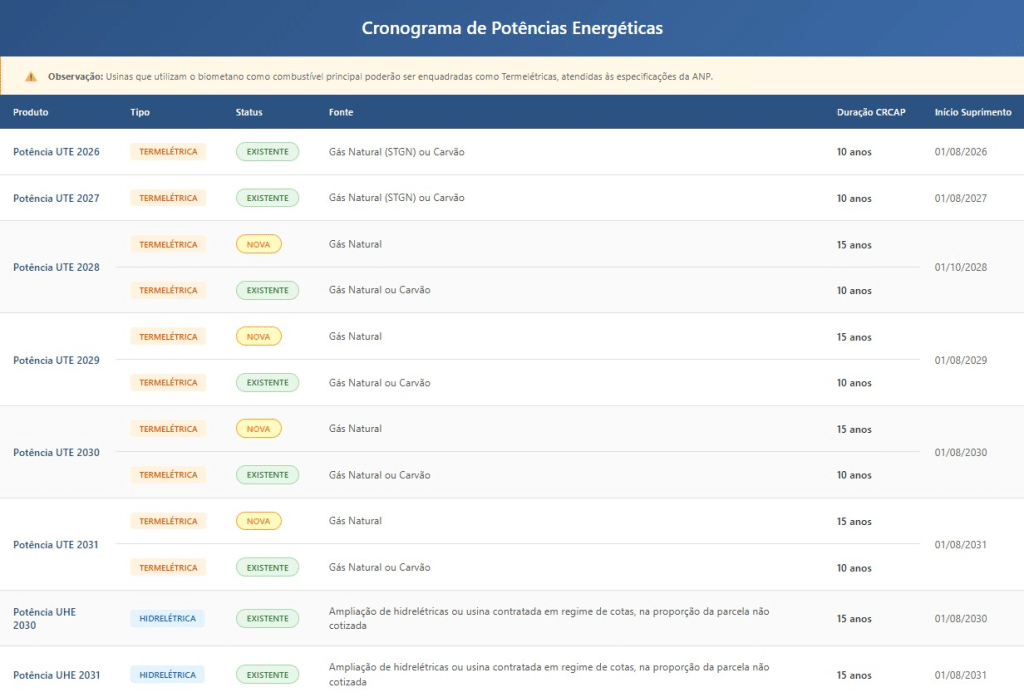
Task: Select the Potência UTE 2029 product name
Action: tap(56, 360)
